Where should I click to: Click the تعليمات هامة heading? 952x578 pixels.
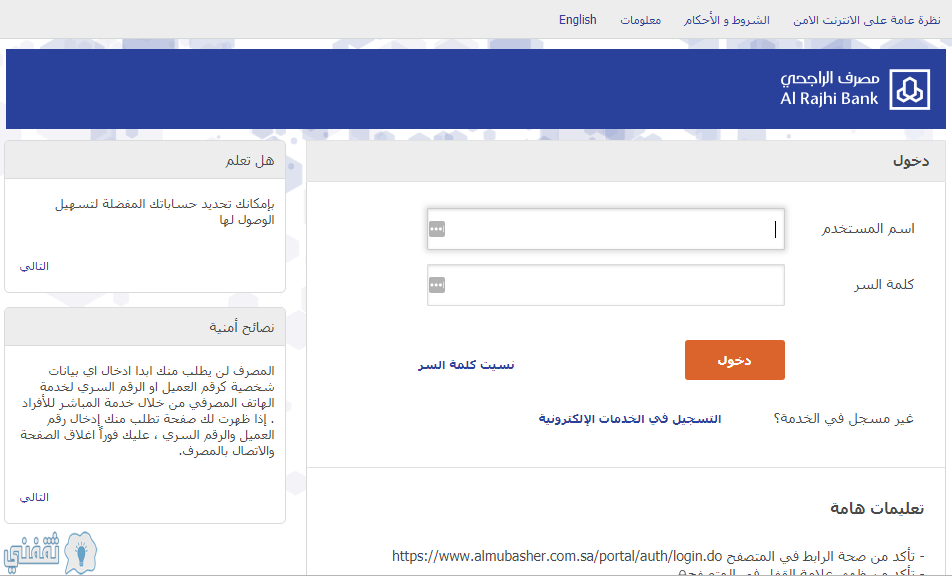click(877, 508)
